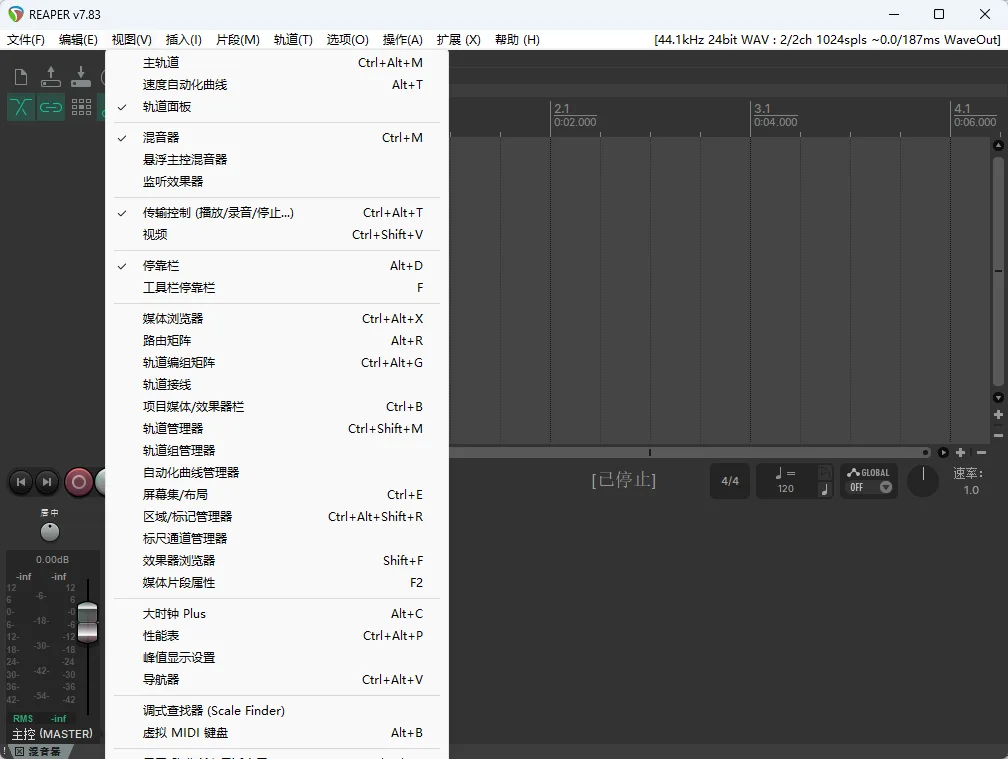Click the REAPER logo in the title bar

pyautogui.click(x=15, y=14)
